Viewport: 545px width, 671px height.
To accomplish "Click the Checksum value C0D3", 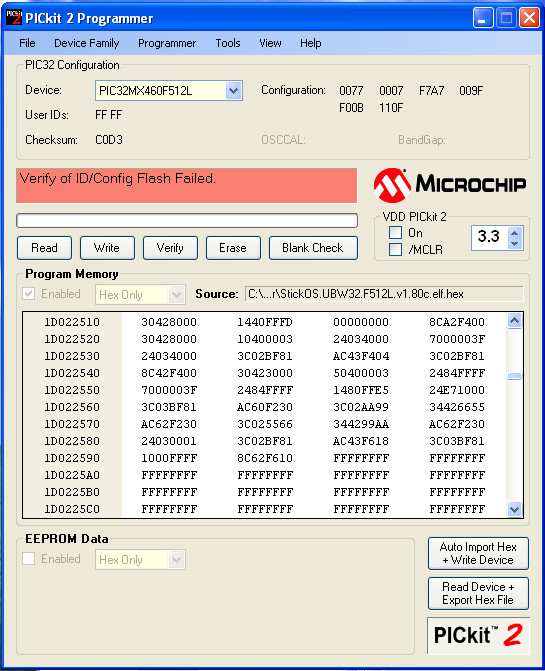I will point(109,140).
